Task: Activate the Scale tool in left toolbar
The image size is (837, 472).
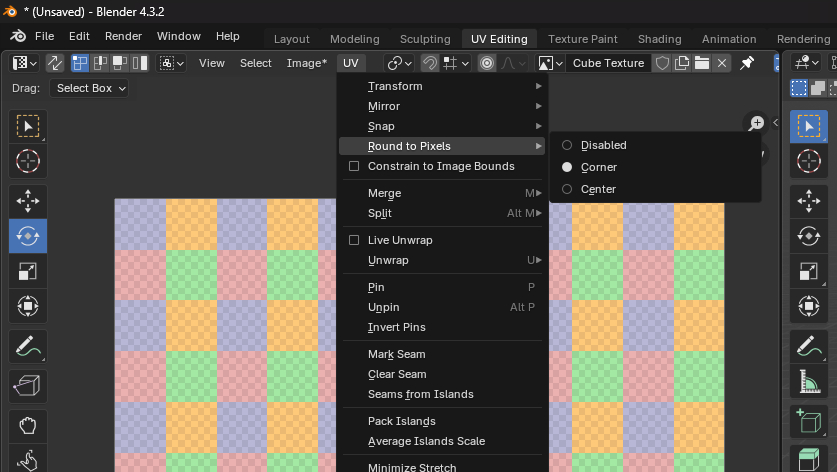Action: point(28,271)
